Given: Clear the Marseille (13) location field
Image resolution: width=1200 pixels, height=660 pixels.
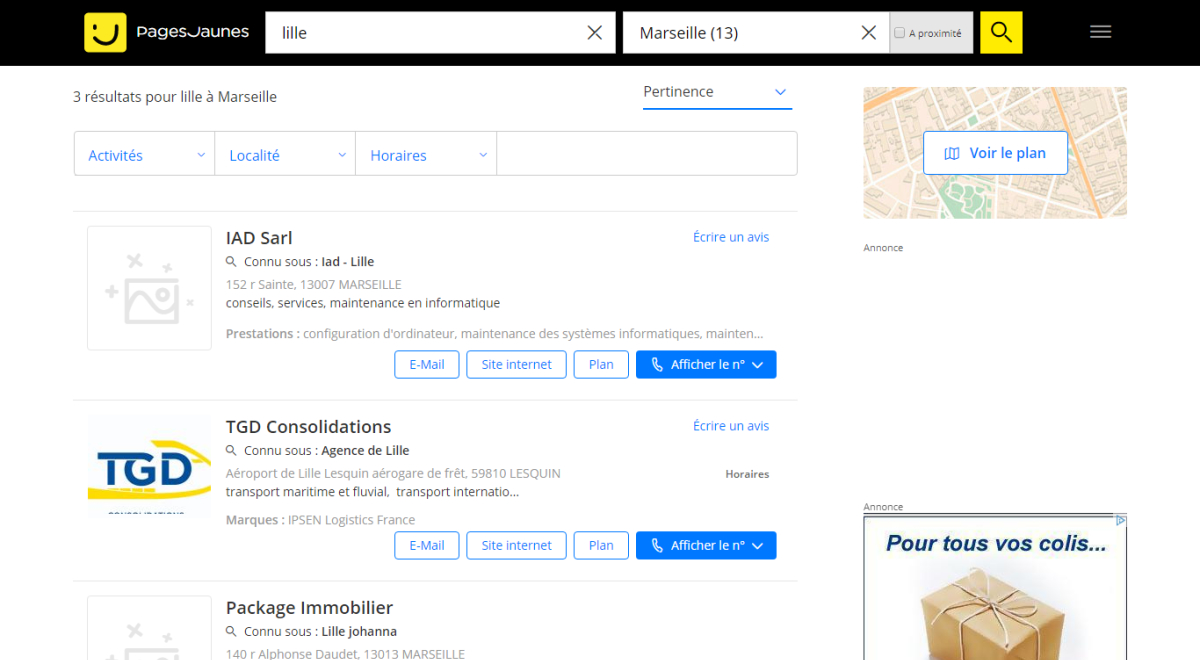Looking at the screenshot, I should (x=869, y=33).
